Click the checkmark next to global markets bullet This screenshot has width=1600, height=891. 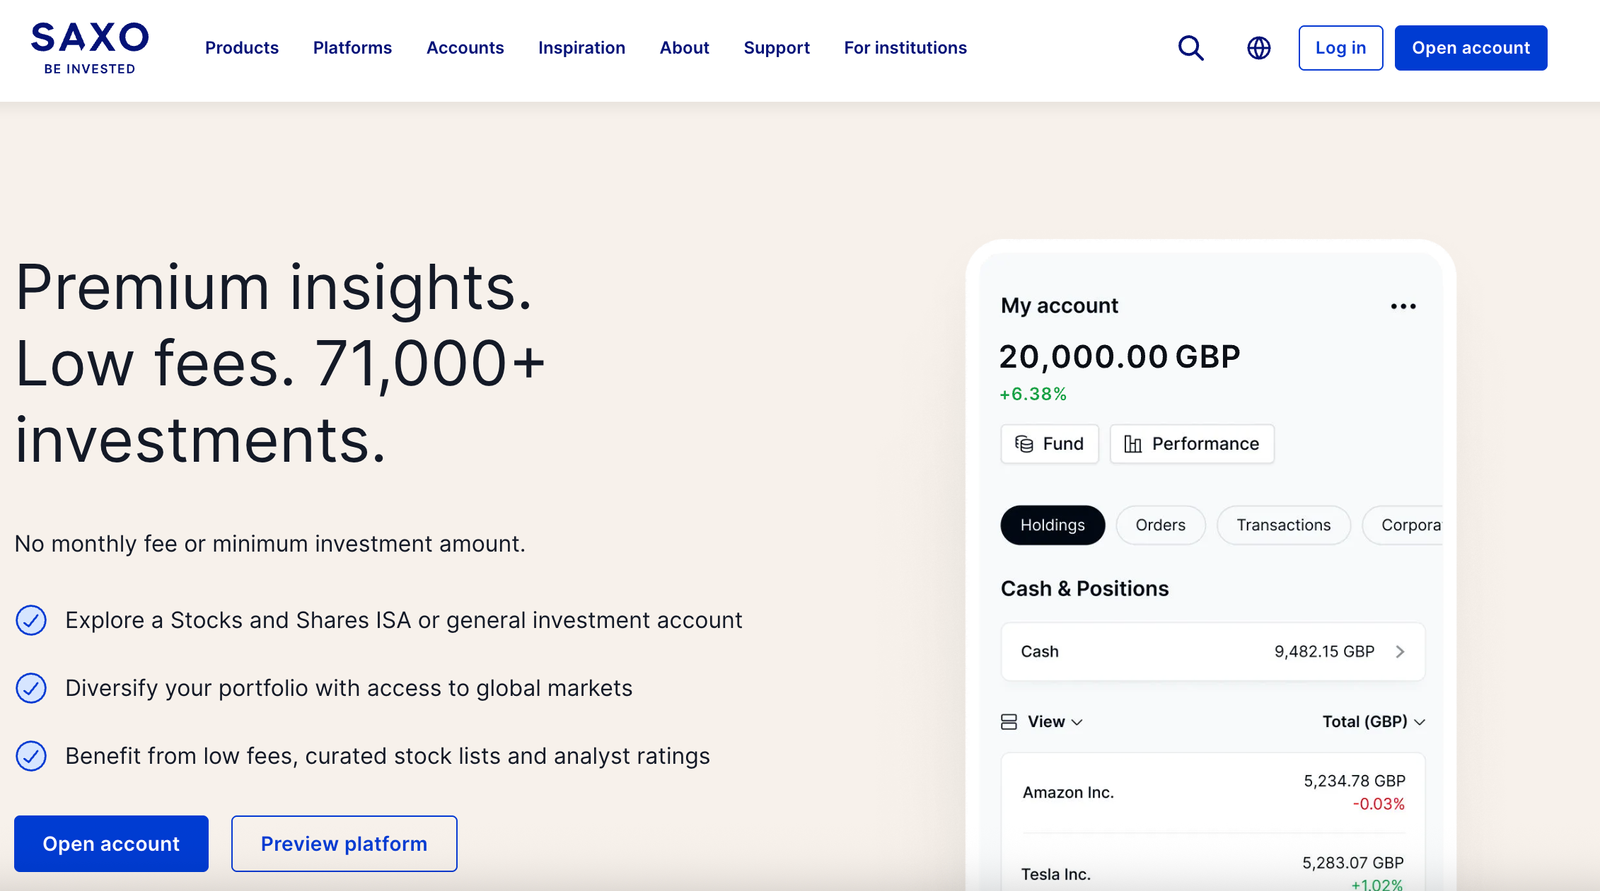31,688
